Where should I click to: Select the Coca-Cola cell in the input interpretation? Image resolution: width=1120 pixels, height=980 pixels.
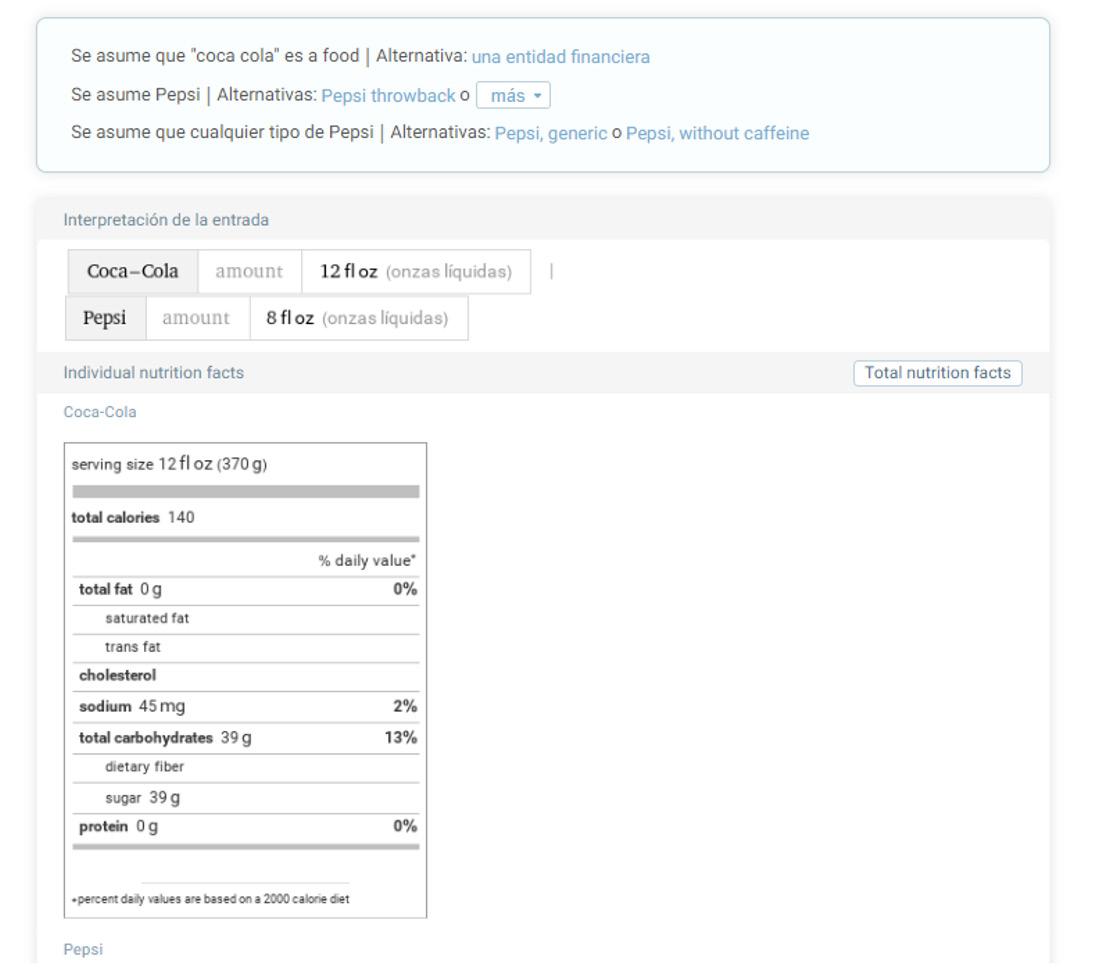coord(133,271)
